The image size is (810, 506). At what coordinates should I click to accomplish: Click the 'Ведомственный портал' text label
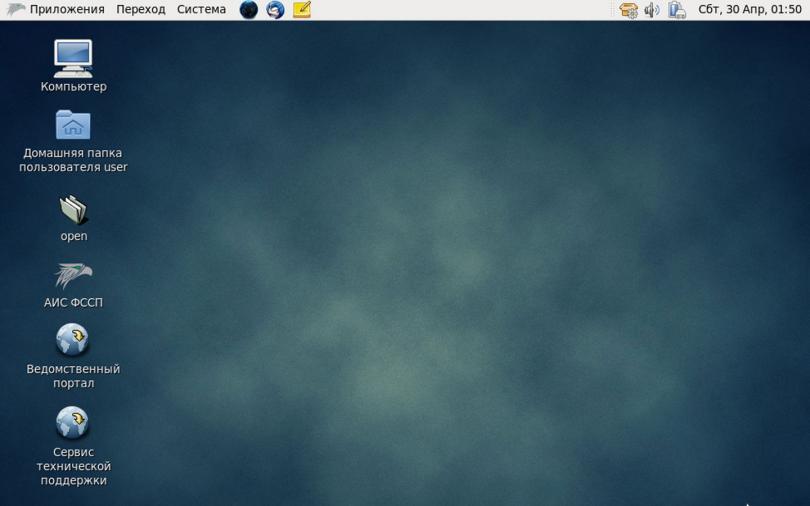pyautogui.click(x=73, y=376)
